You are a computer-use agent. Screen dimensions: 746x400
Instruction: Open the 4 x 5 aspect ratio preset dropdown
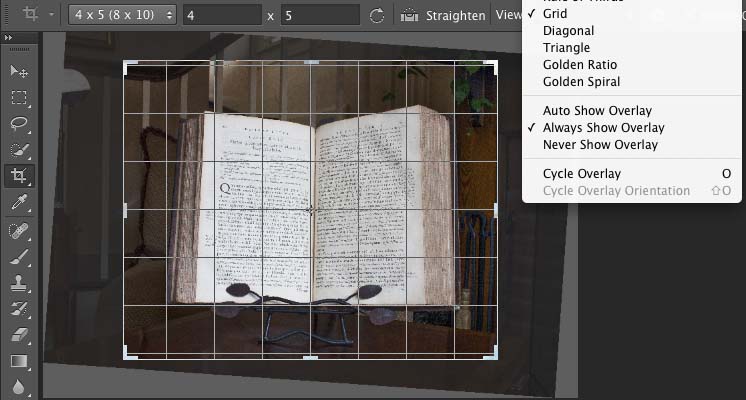[123, 15]
